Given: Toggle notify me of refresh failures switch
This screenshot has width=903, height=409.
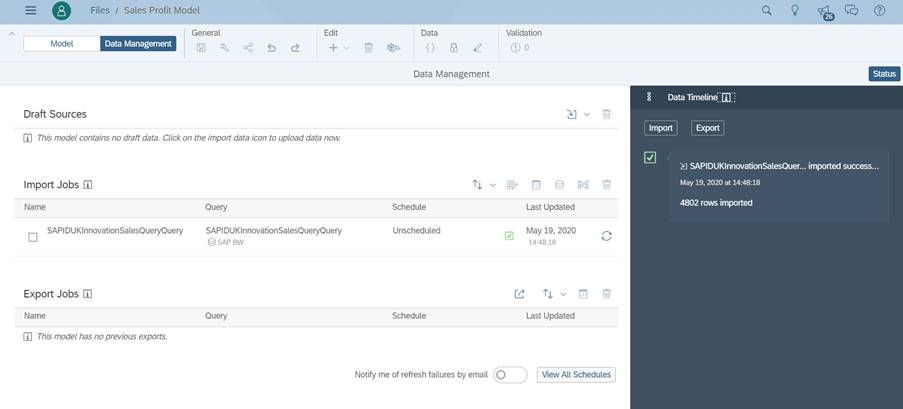Looking at the screenshot, I should 509,375.
